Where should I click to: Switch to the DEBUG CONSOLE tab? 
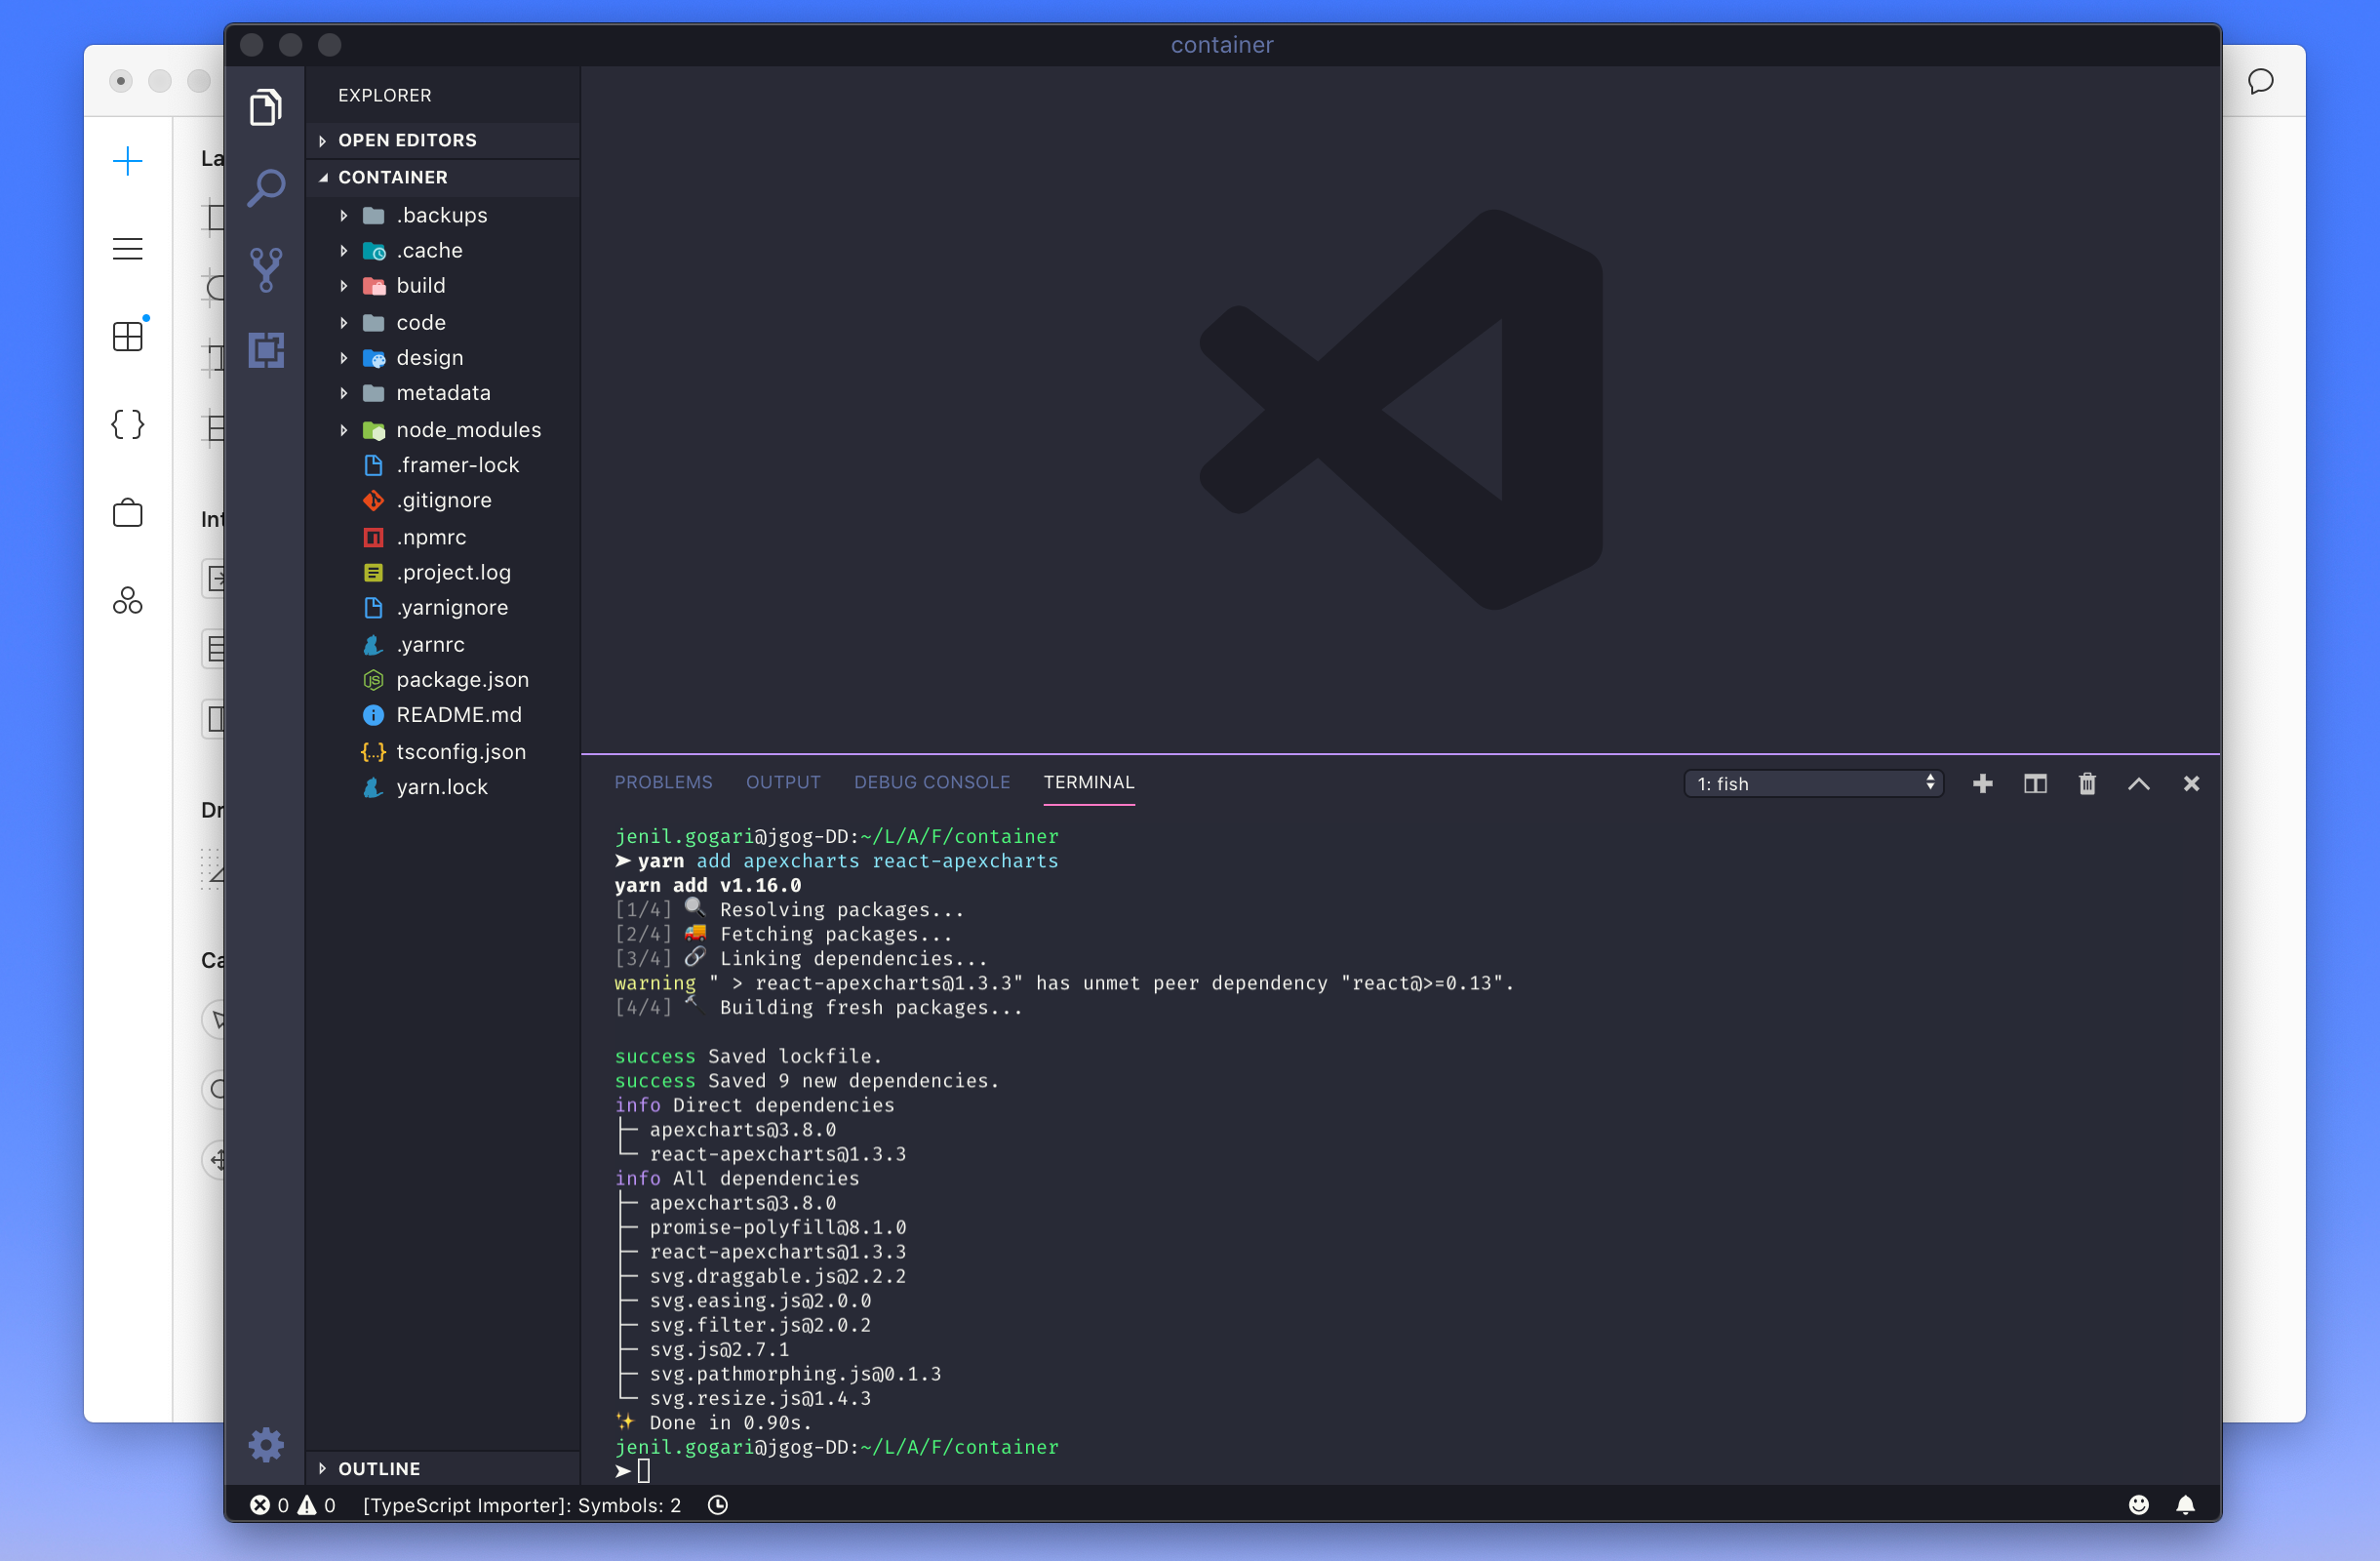931,782
